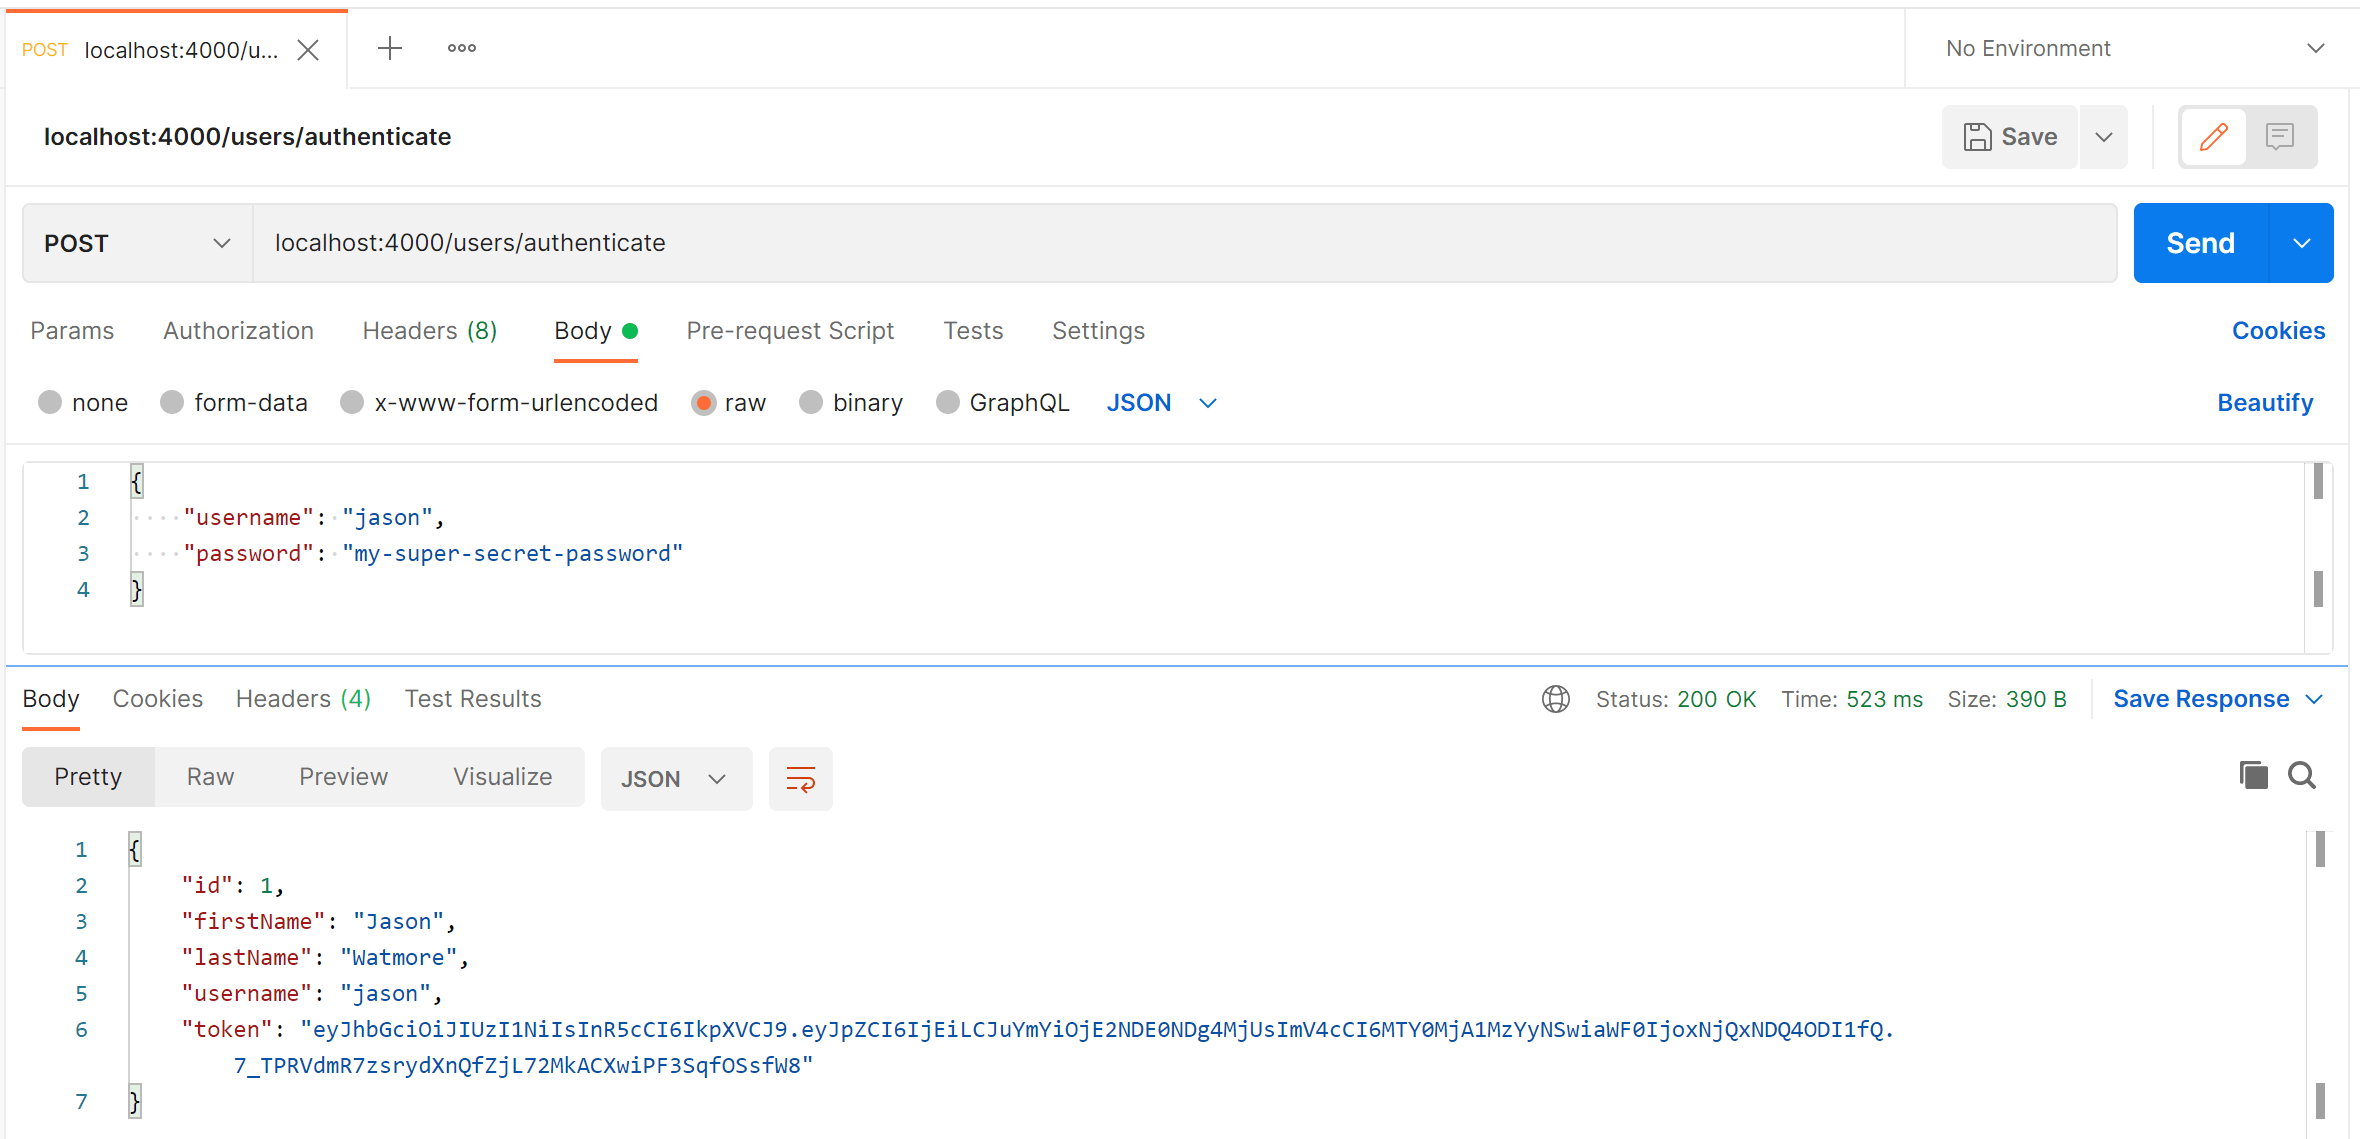The image size is (2360, 1139).
Task: Open the Raw response view tab
Action: click(x=210, y=777)
